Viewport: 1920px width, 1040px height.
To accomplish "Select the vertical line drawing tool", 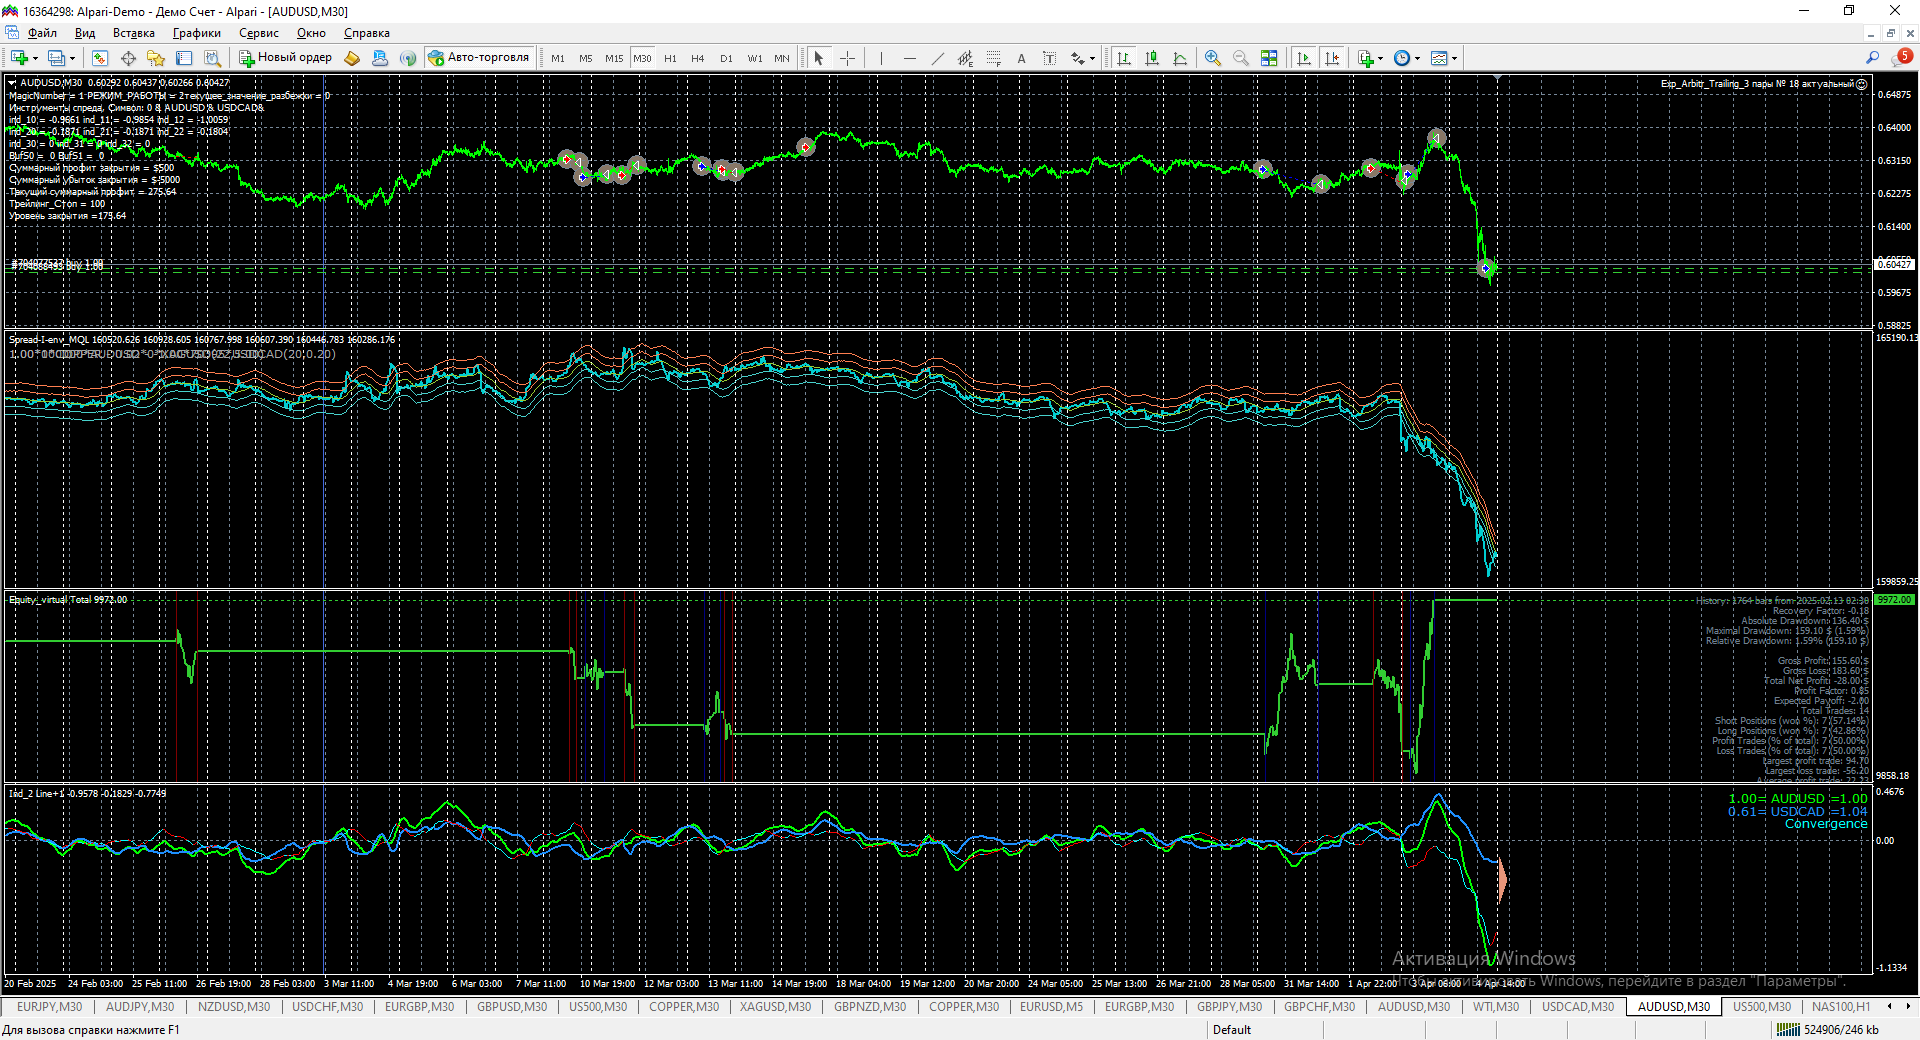I will (x=881, y=58).
